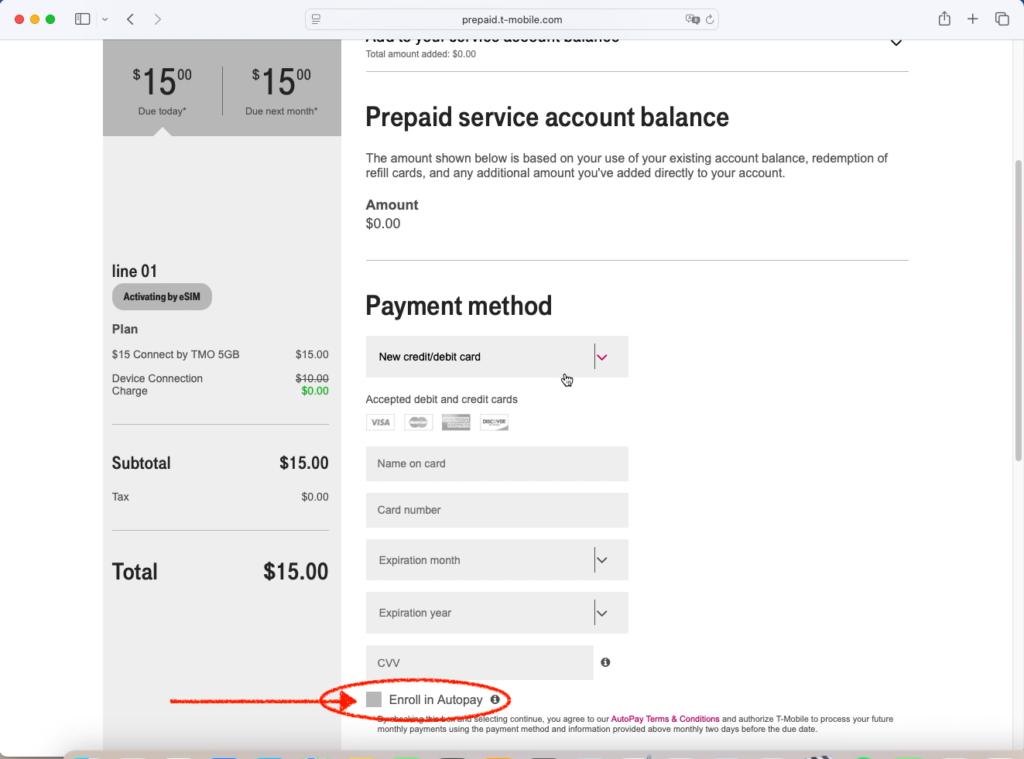Image resolution: width=1024 pixels, height=759 pixels.
Task: Reload the page with refresh icon
Action: pyautogui.click(x=710, y=19)
